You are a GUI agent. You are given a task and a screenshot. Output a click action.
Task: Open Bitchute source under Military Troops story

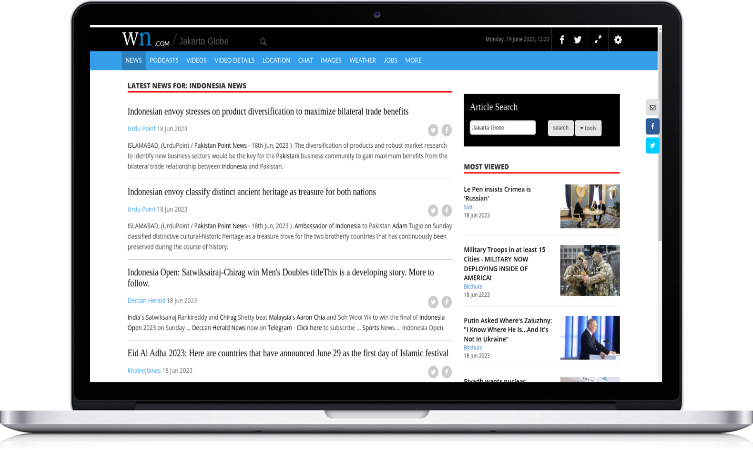[x=473, y=287]
